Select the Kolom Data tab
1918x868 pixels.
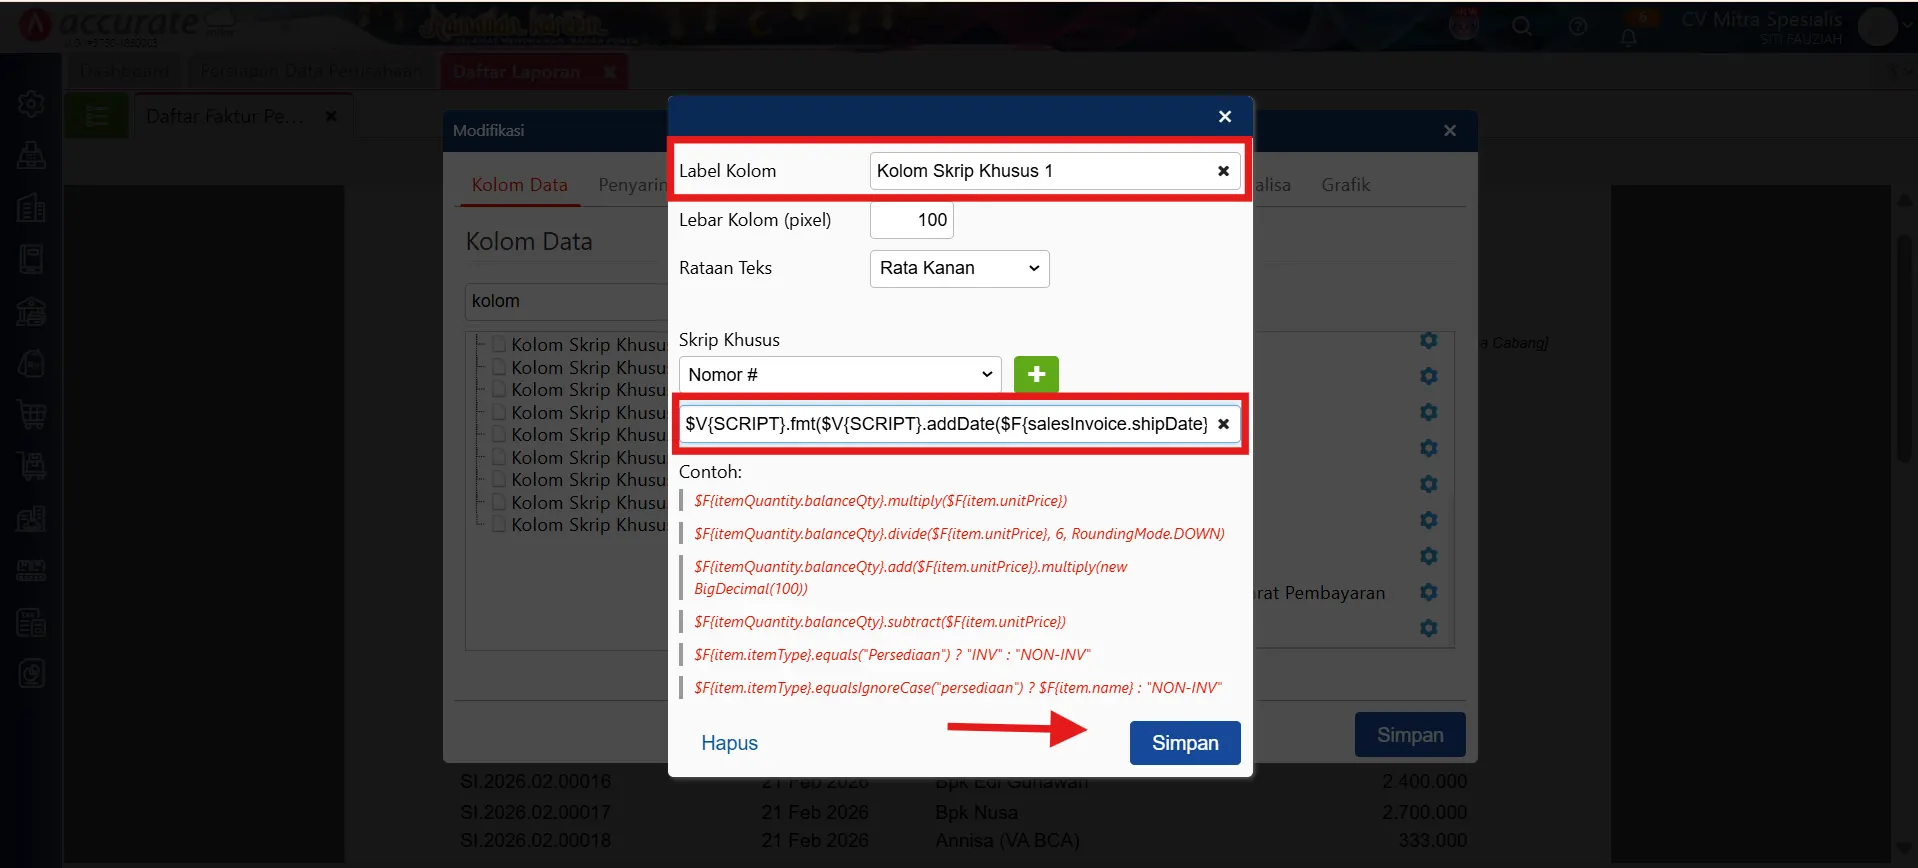[519, 185]
